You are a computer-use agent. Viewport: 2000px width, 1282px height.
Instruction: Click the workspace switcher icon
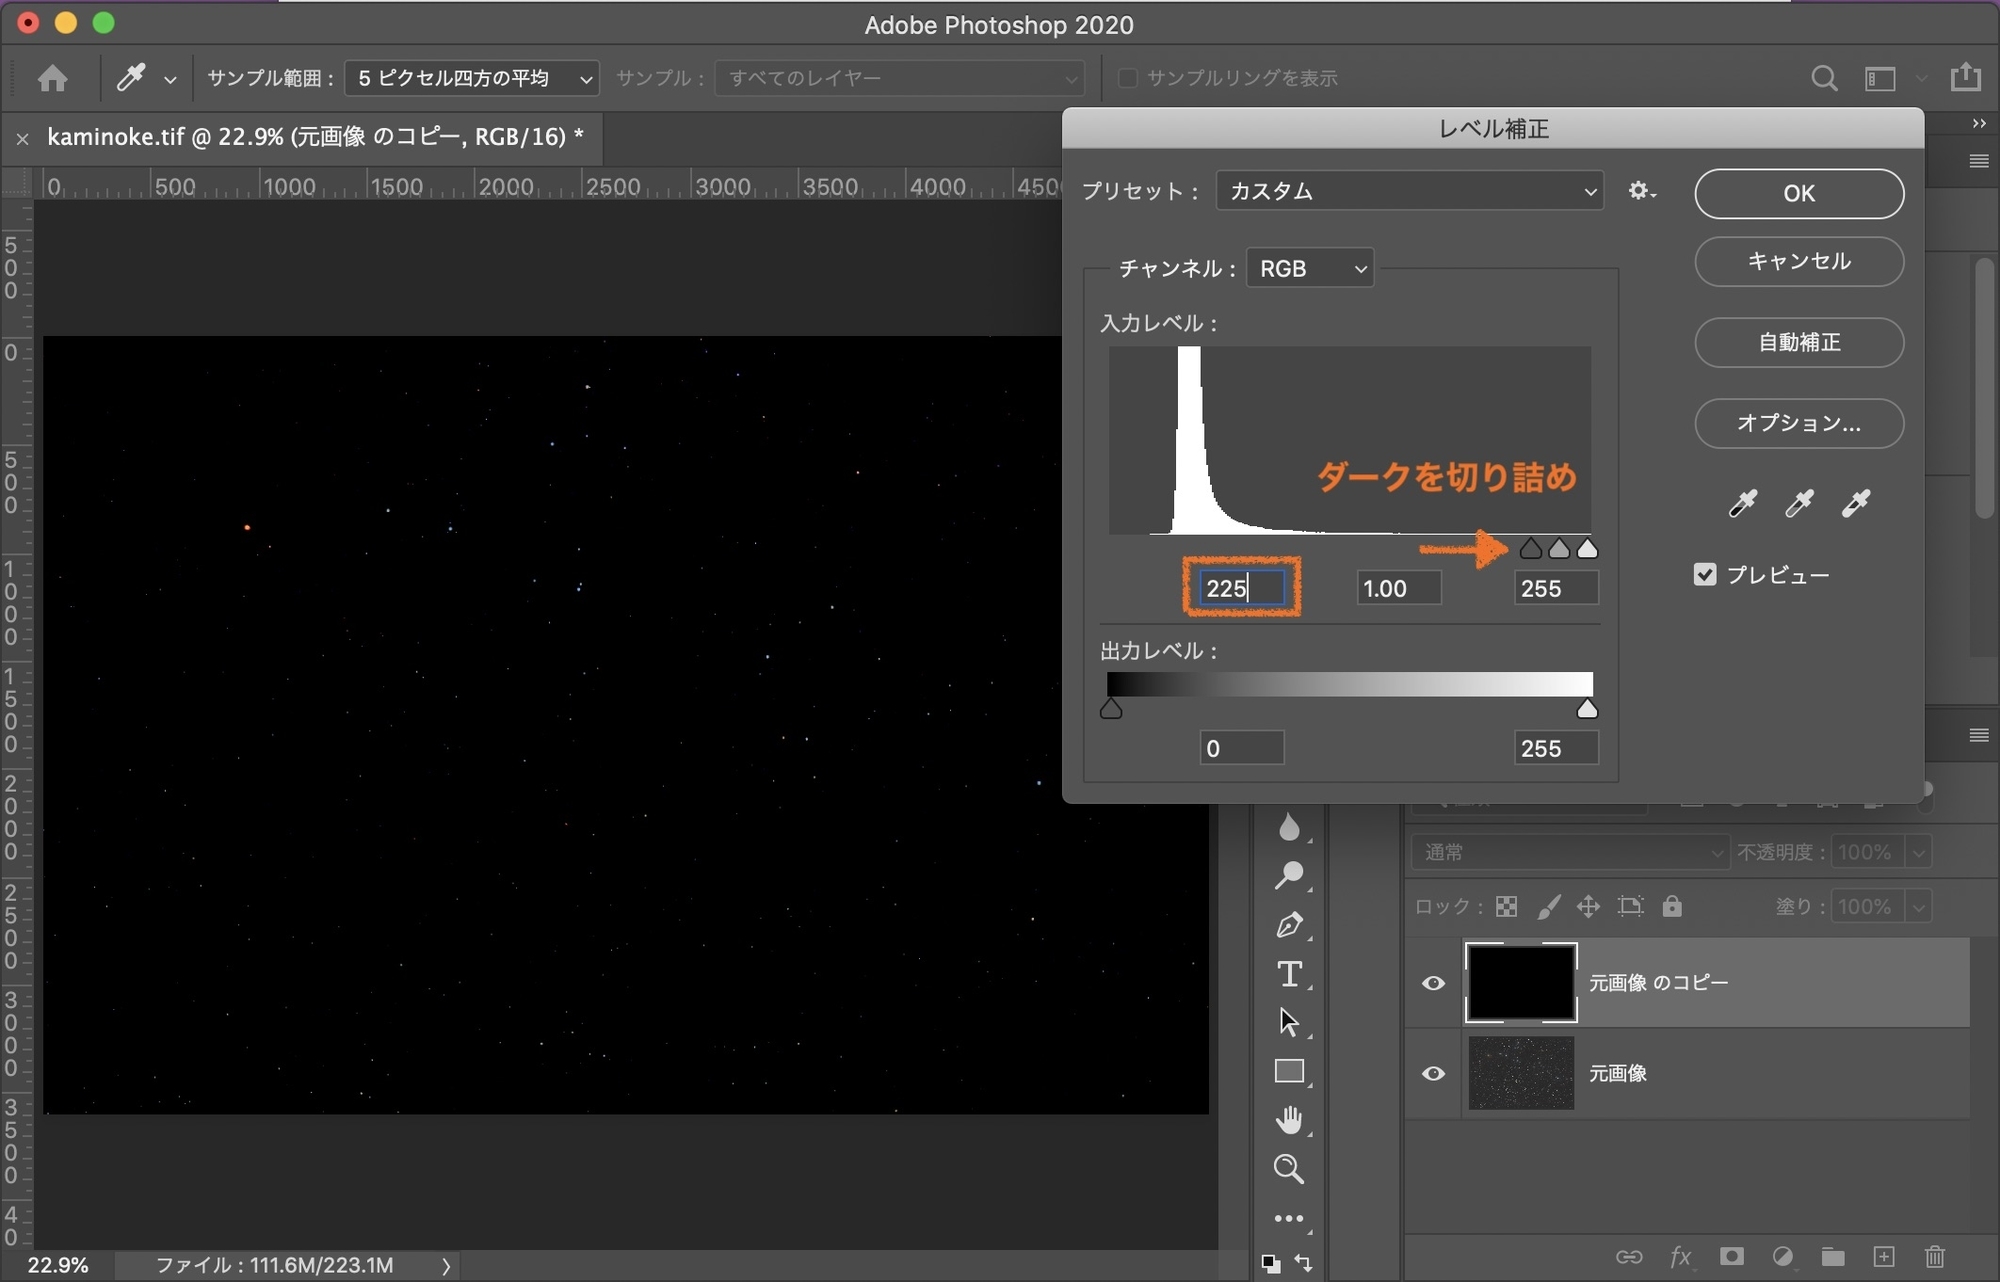click(x=1880, y=78)
